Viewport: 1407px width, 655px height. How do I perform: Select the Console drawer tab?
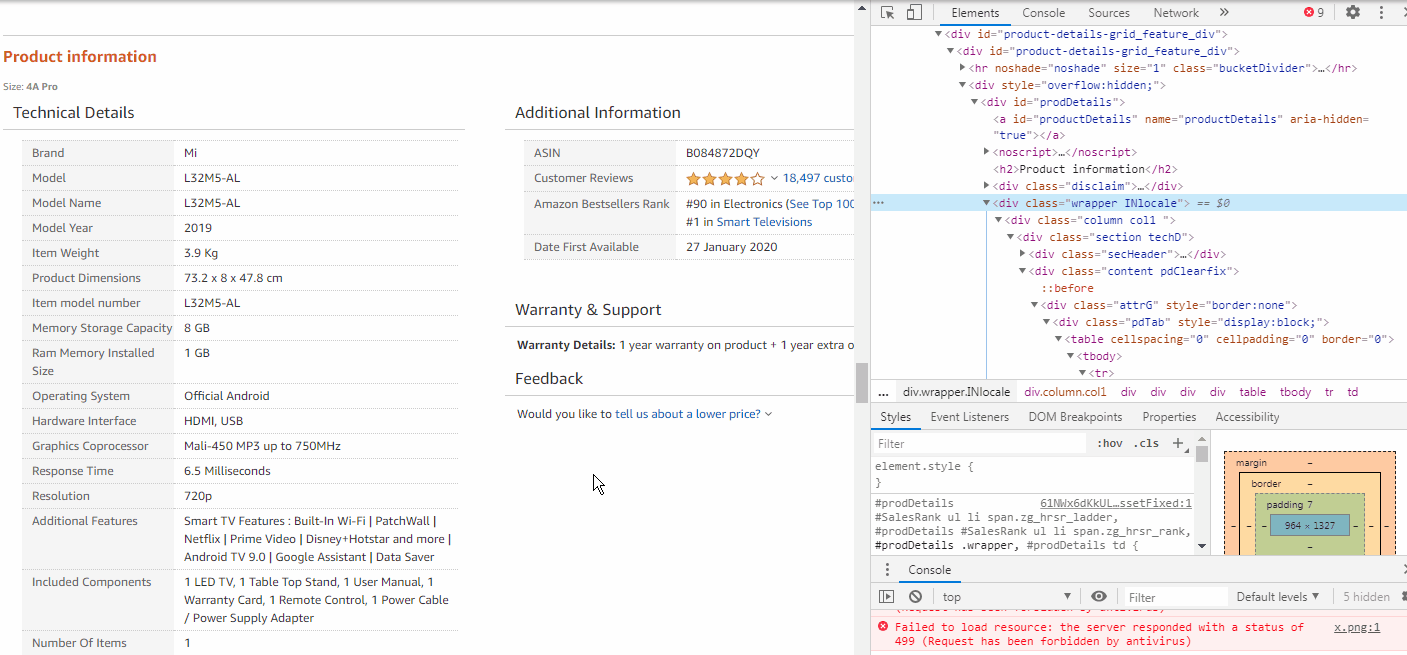point(929,570)
